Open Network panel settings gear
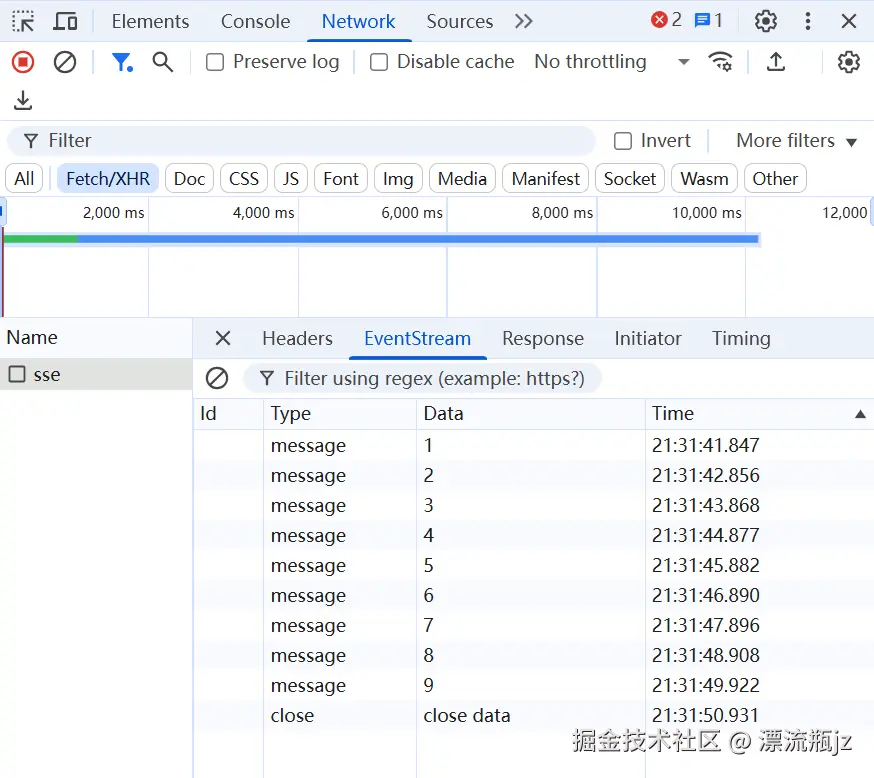Image resolution: width=874 pixels, height=778 pixels. (848, 62)
